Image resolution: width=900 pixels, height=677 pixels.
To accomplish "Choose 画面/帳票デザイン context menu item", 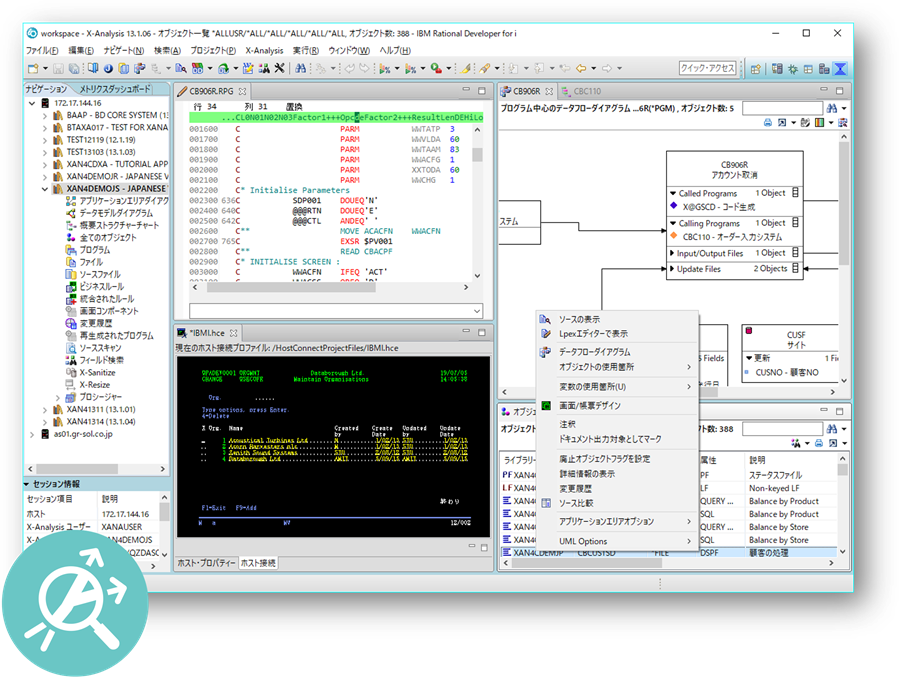I will tap(617, 405).
